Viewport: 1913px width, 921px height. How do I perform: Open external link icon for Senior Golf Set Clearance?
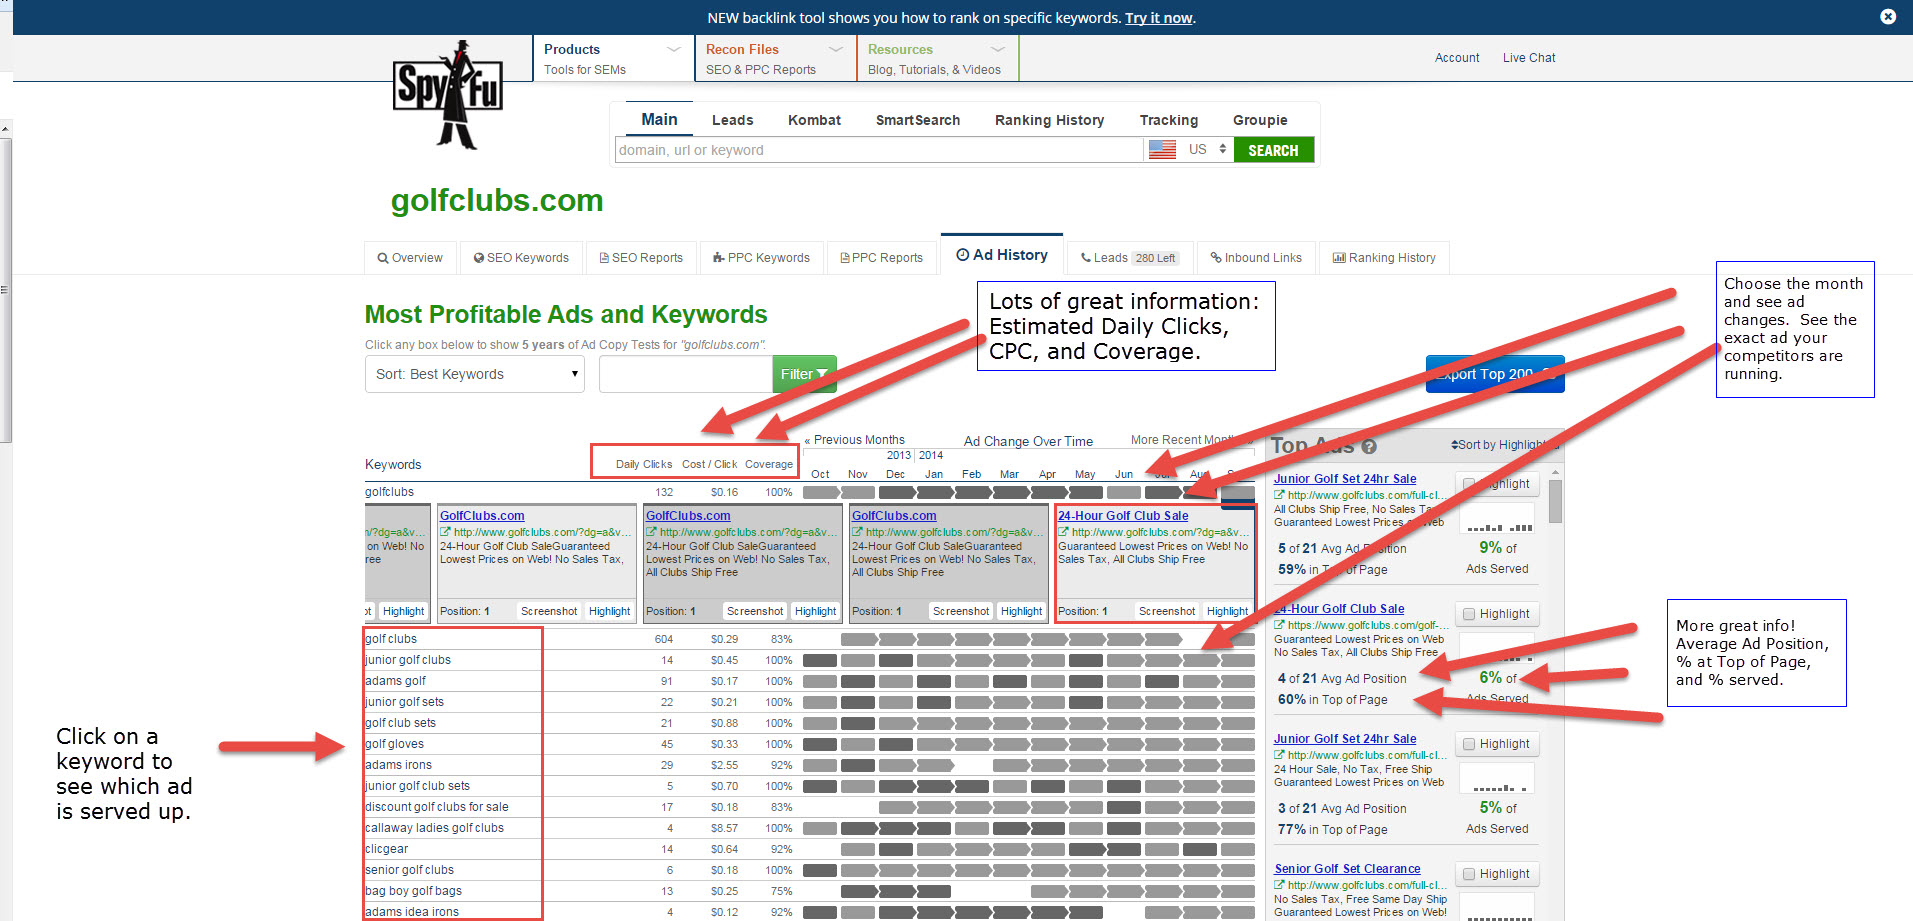[1279, 885]
